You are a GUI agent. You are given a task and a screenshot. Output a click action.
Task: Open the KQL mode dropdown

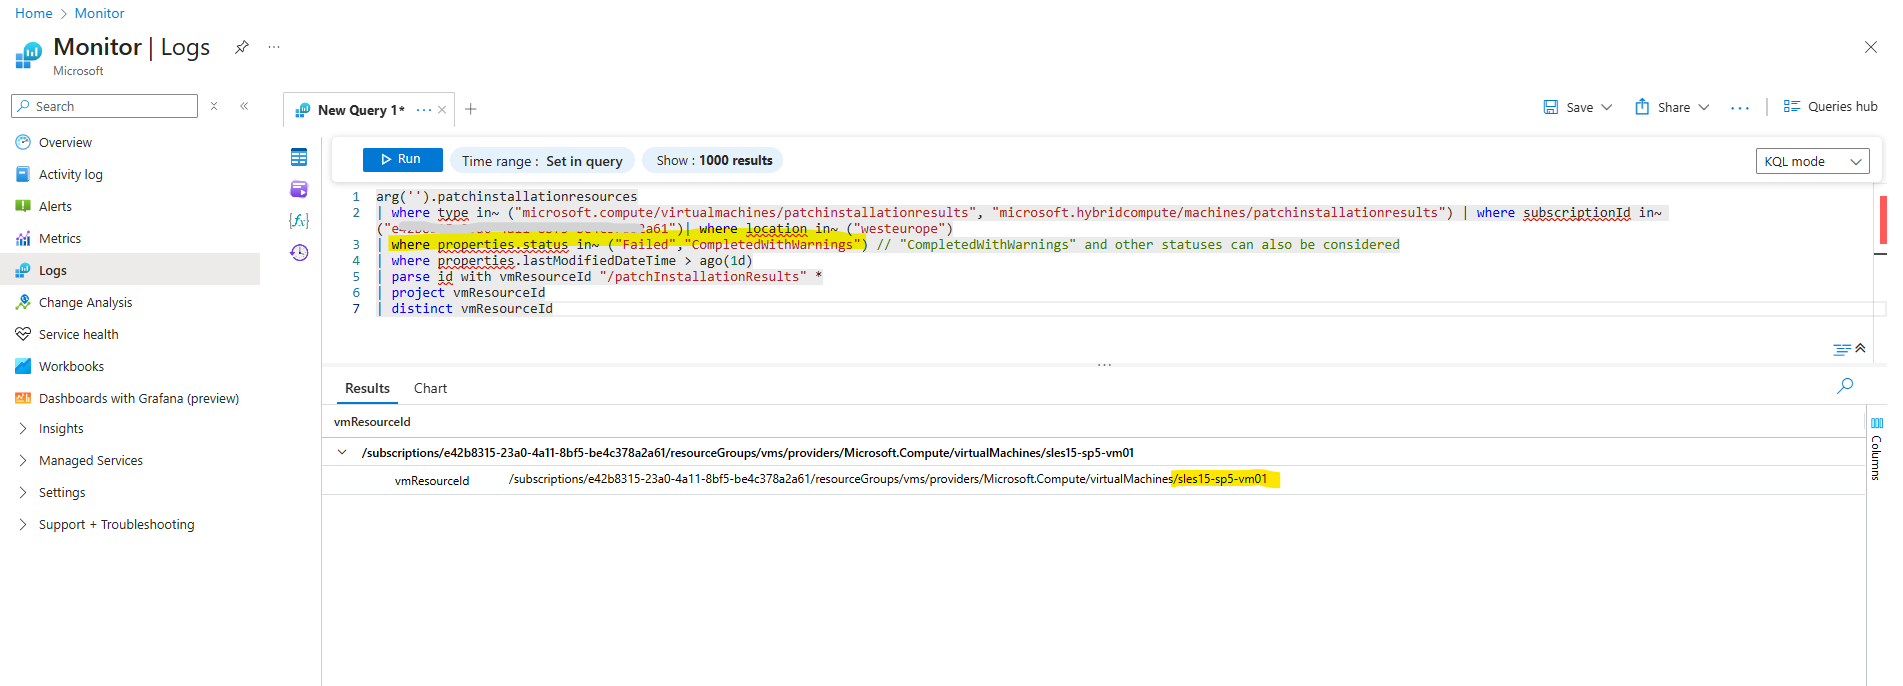[1812, 161]
